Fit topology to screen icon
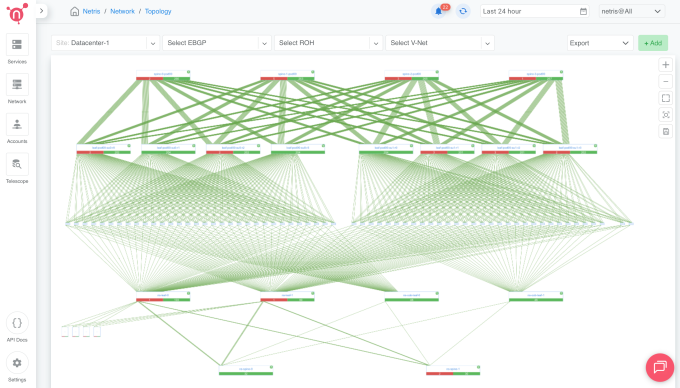The width and height of the screenshot is (680, 388). (x=666, y=98)
